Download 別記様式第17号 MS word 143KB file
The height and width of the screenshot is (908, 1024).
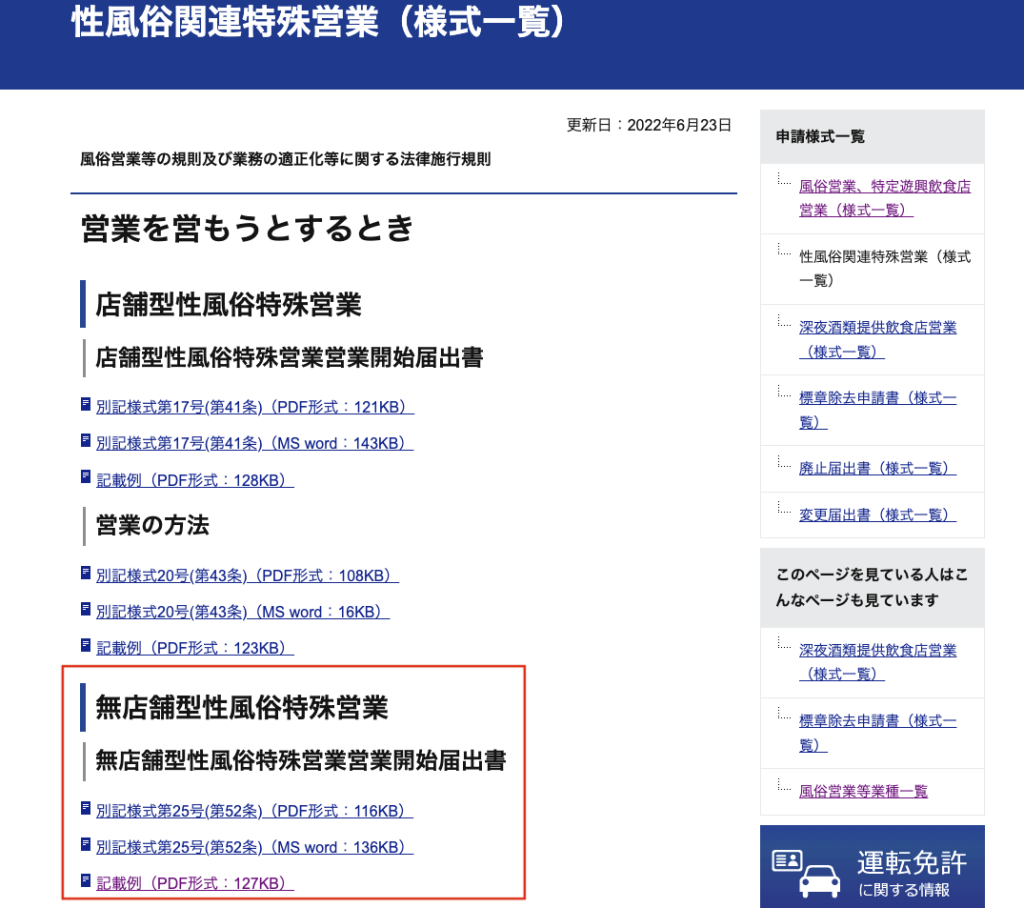click(254, 443)
